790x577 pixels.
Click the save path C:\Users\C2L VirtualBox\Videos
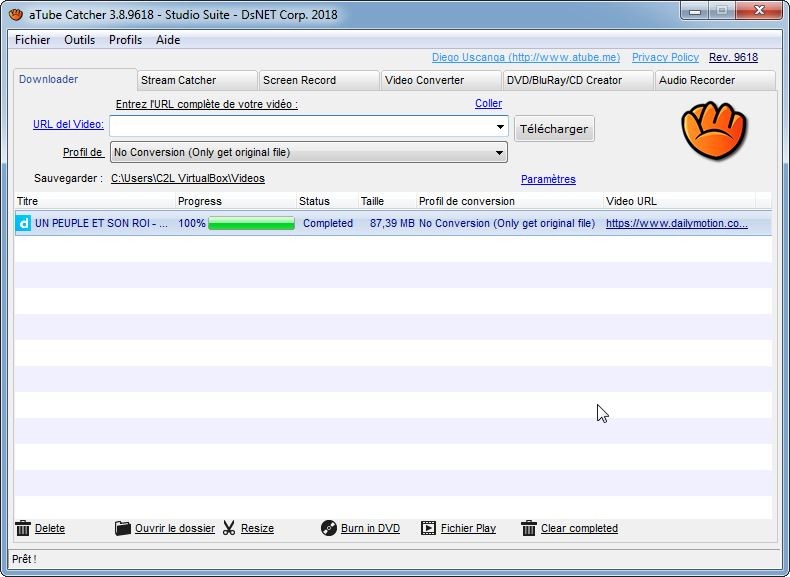click(x=188, y=178)
